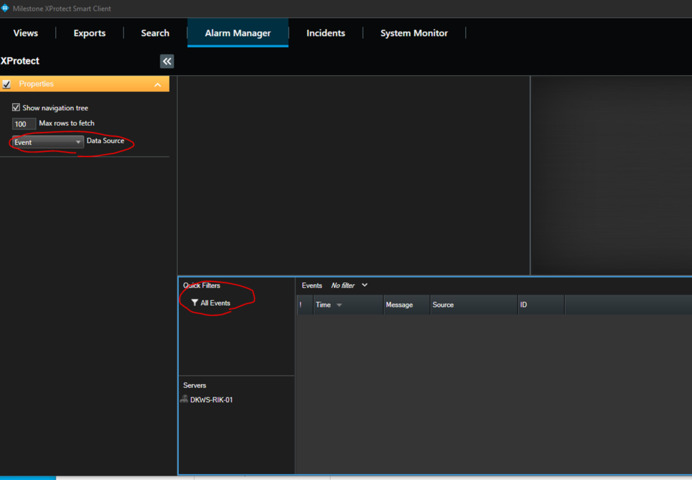Sort events by the Source column

(x=443, y=305)
